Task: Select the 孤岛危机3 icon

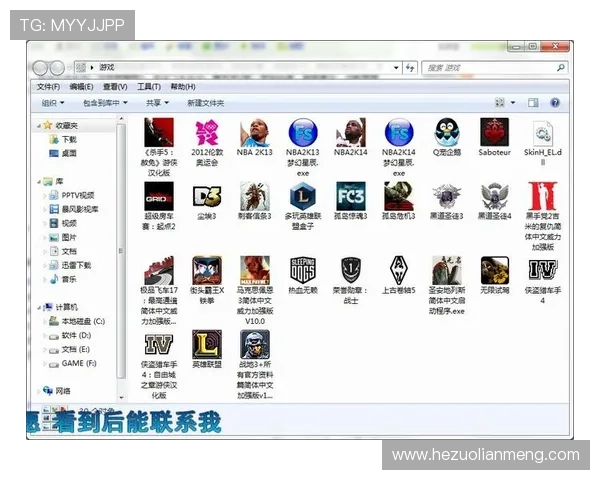Action: point(399,196)
